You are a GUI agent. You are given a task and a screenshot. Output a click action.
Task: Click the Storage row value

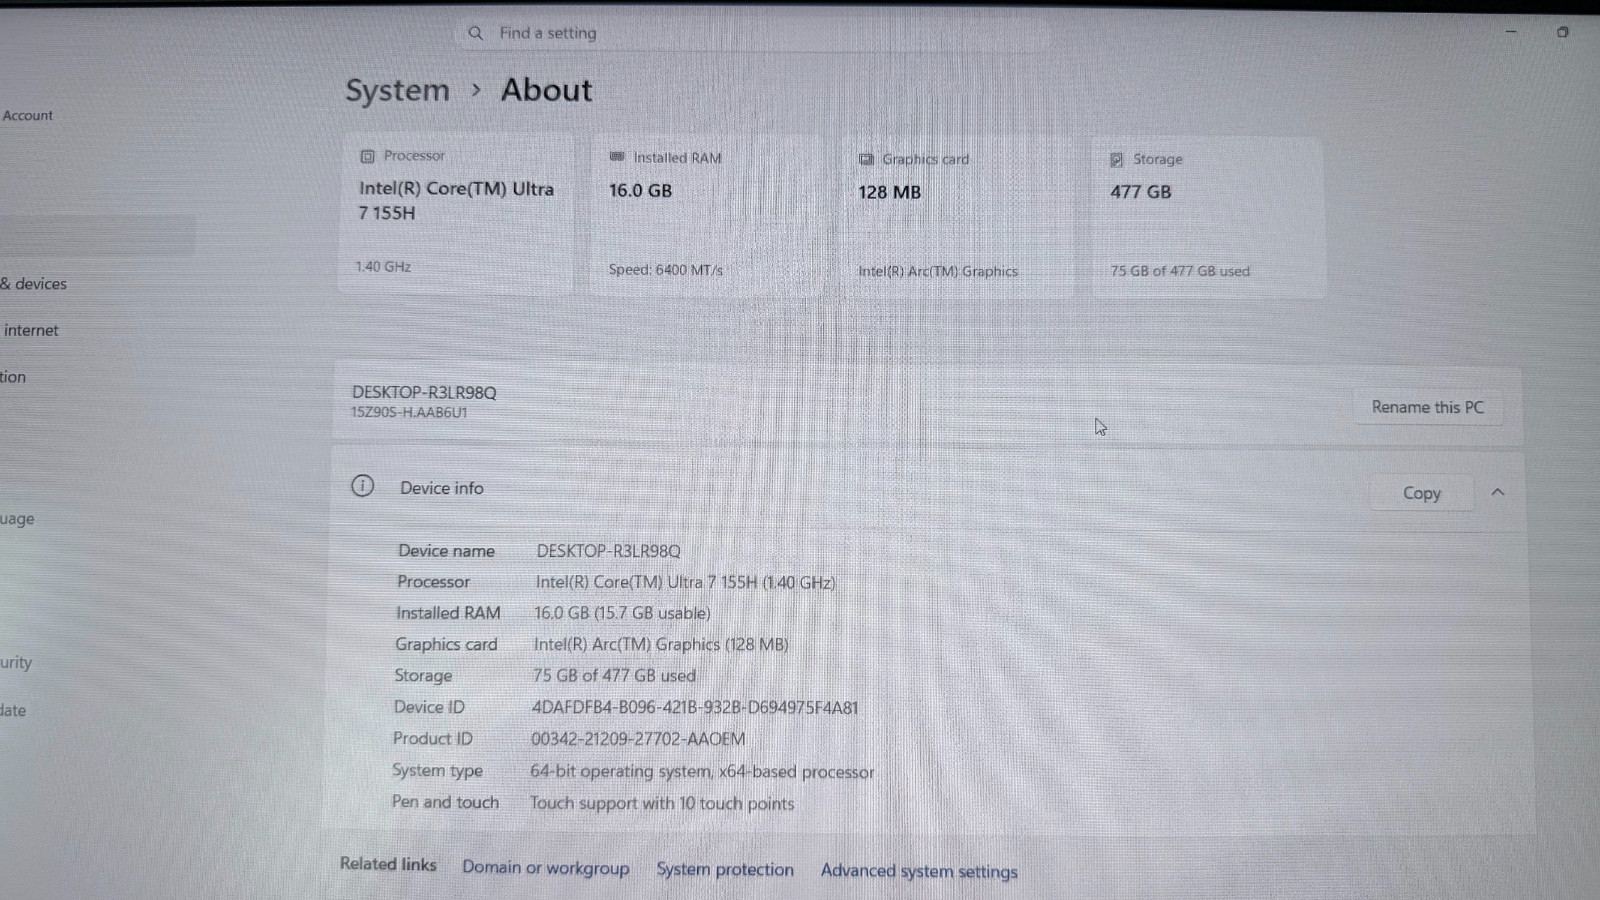click(x=614, y=676)
